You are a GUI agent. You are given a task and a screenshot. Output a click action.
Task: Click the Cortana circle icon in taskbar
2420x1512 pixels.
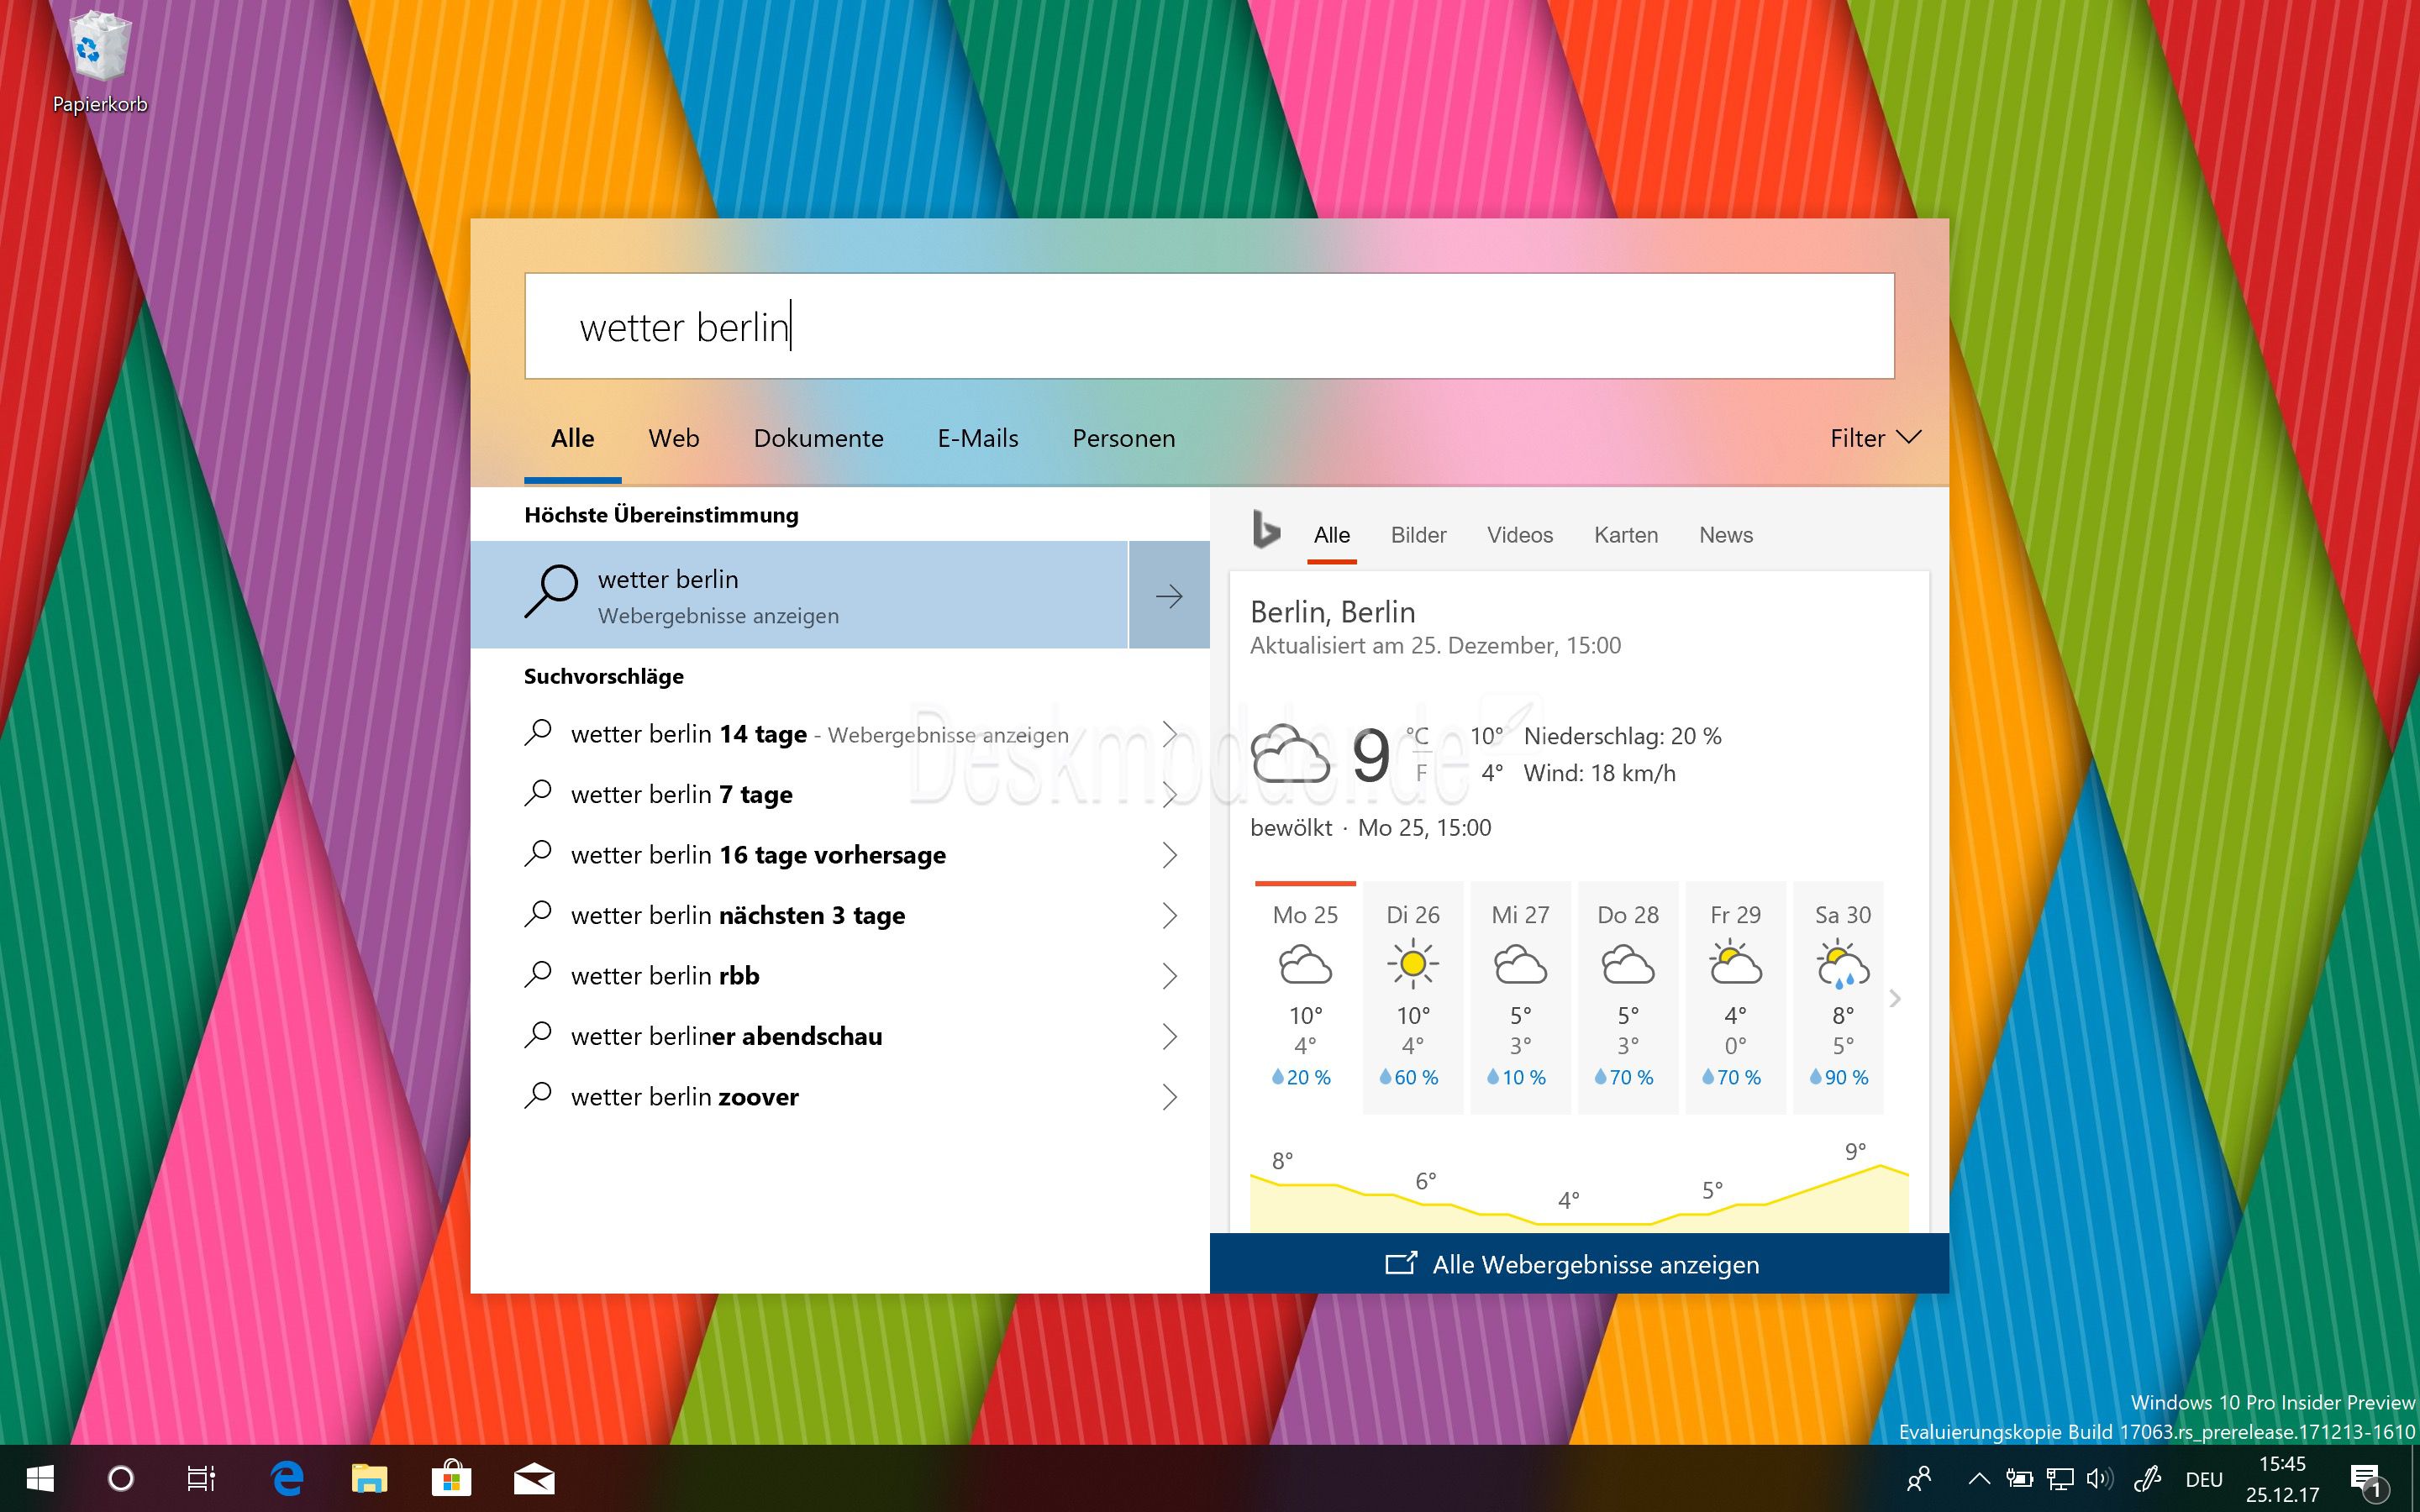coord(120,1478)
